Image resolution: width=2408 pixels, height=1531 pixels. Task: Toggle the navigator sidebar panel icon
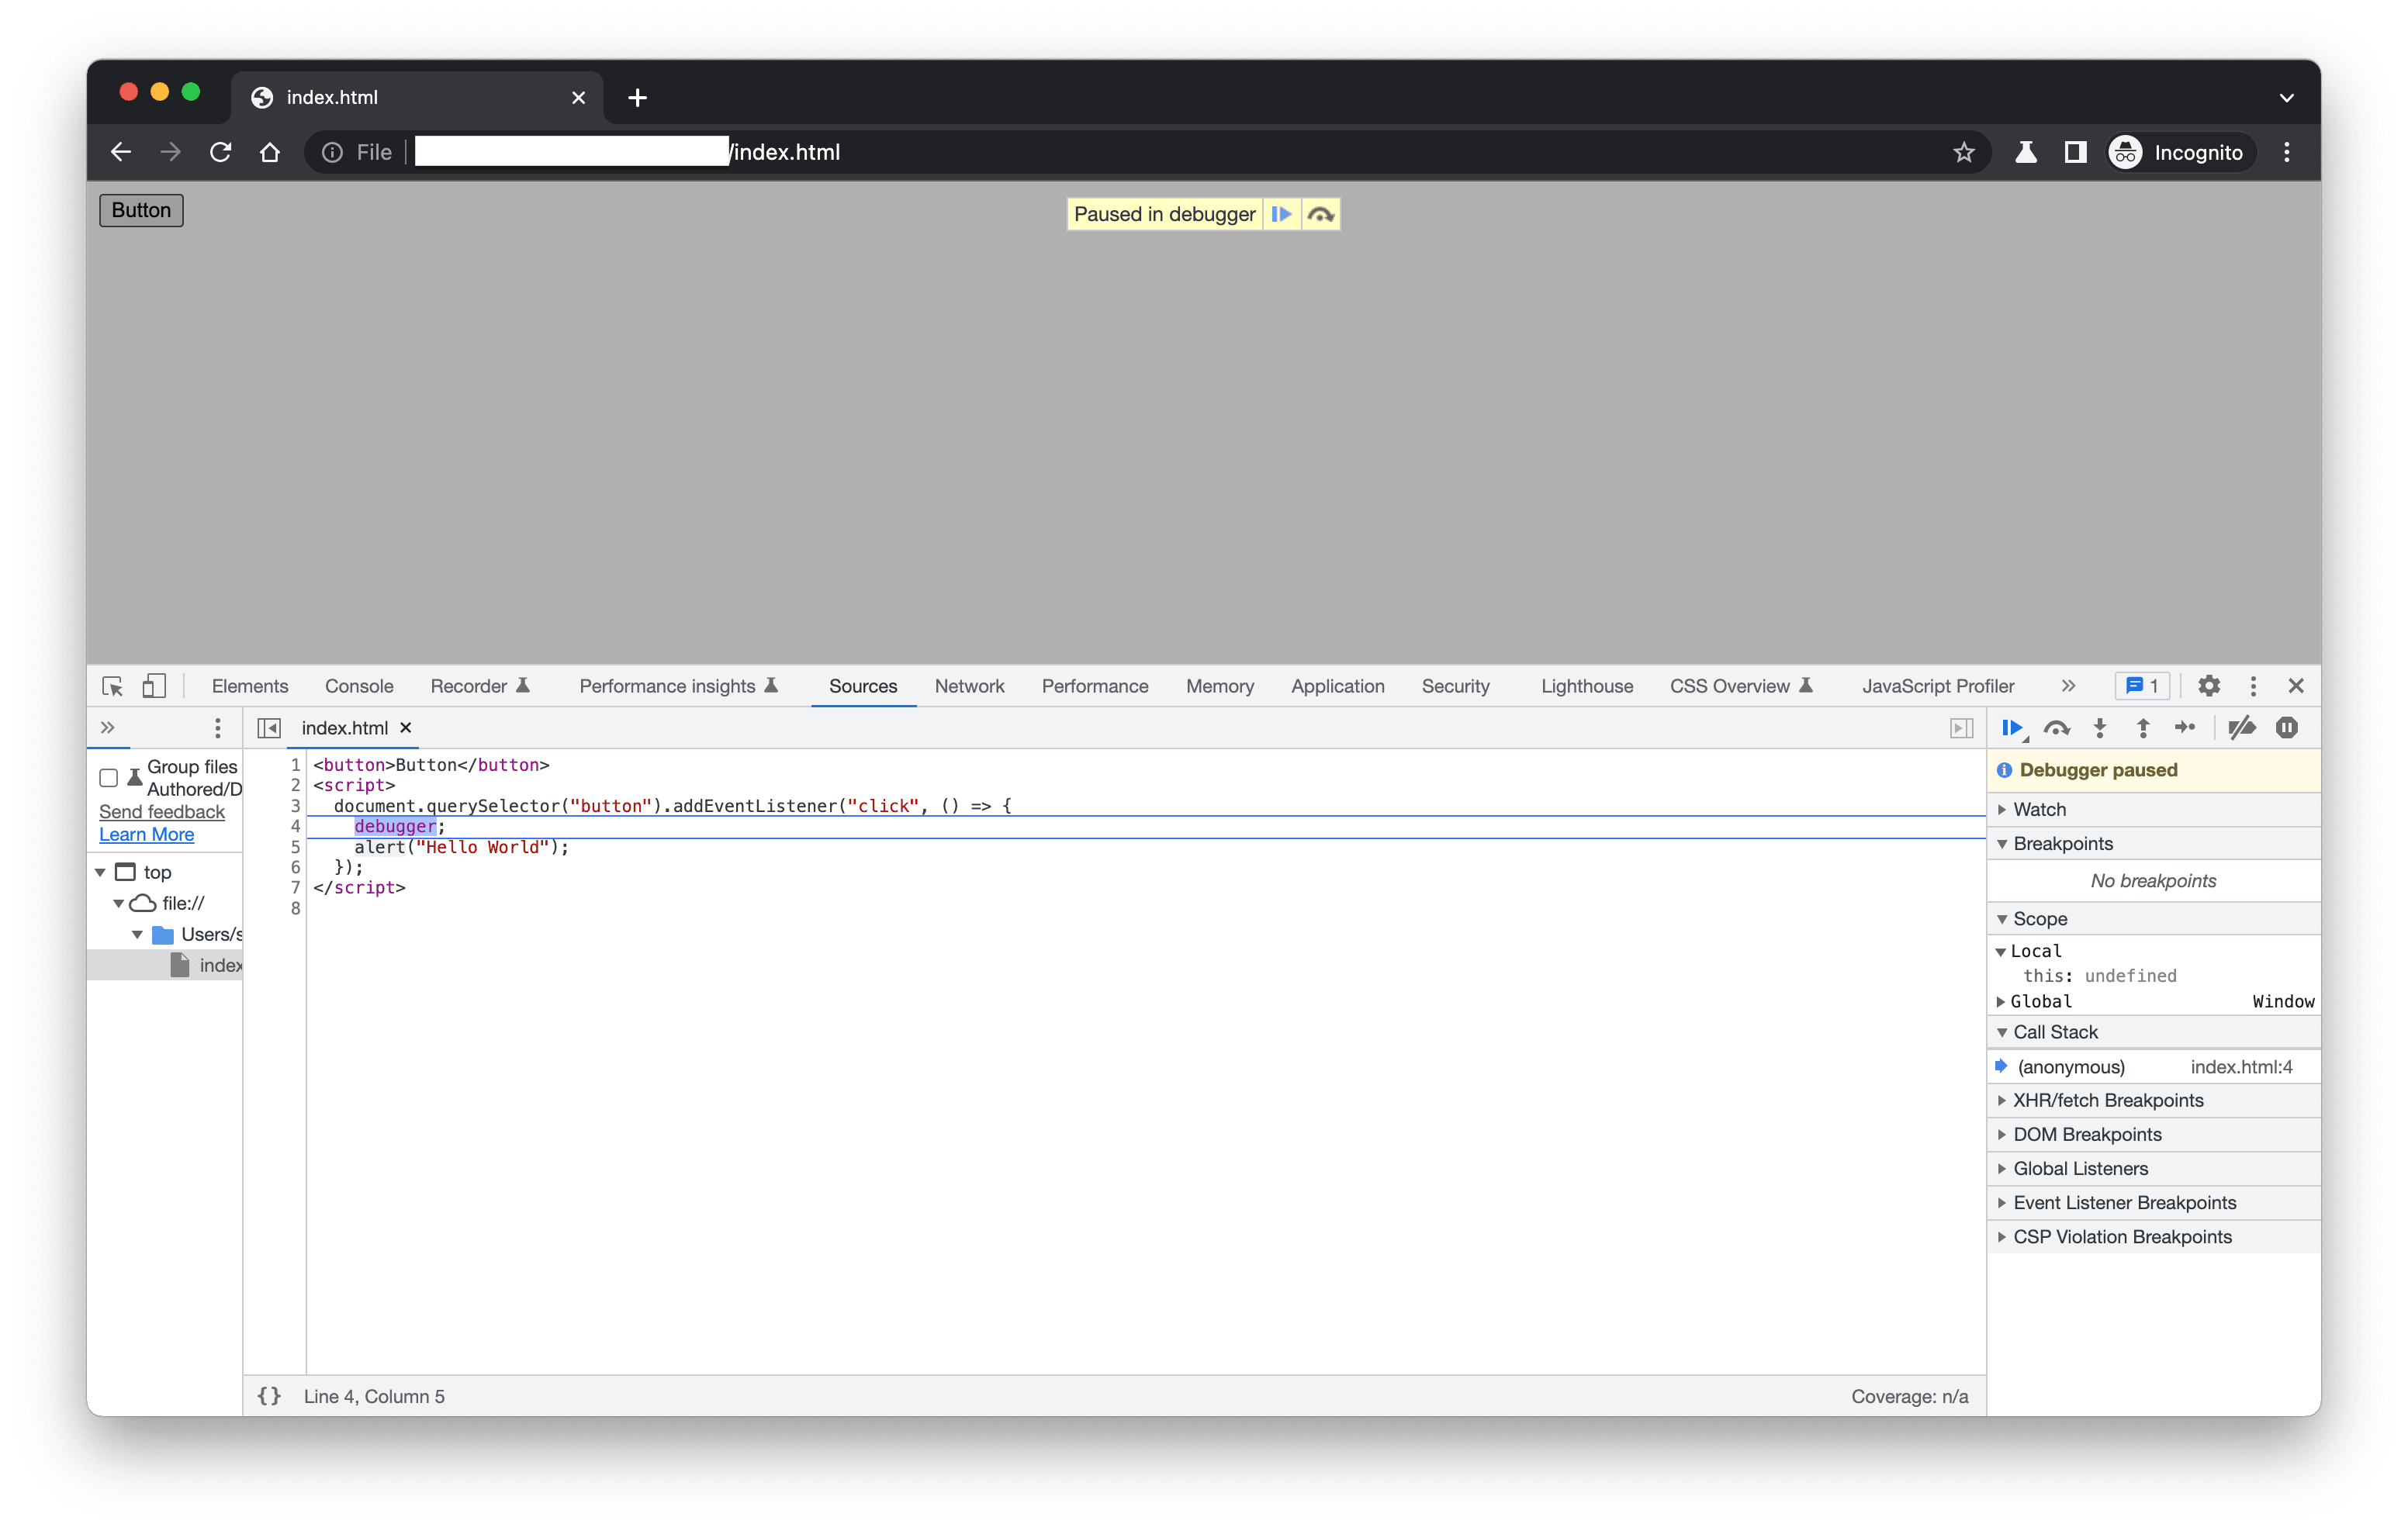(x=268, y=728)
